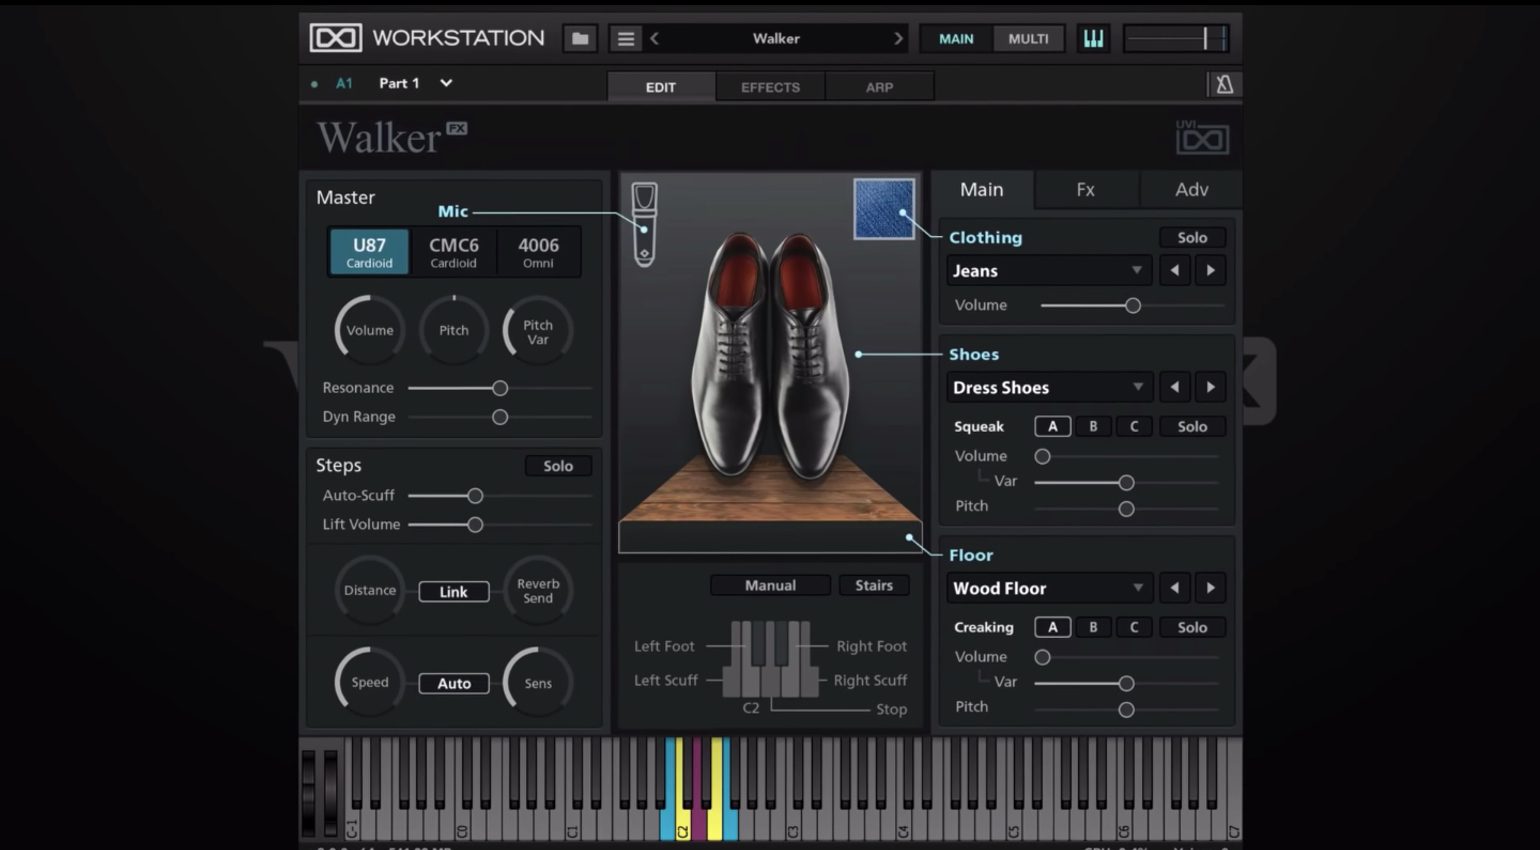Click the microphone illustration
The width and height of the screenshot is (1540, 850).
pyautogui.click(x=645, y=224)
